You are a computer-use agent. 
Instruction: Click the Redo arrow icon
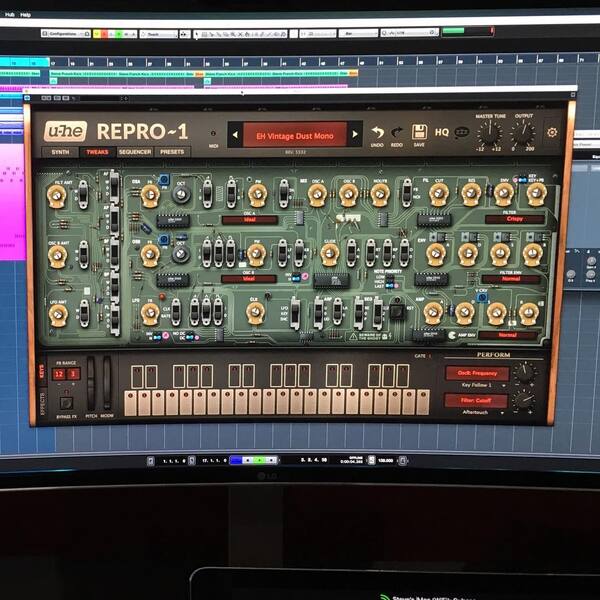397,132
